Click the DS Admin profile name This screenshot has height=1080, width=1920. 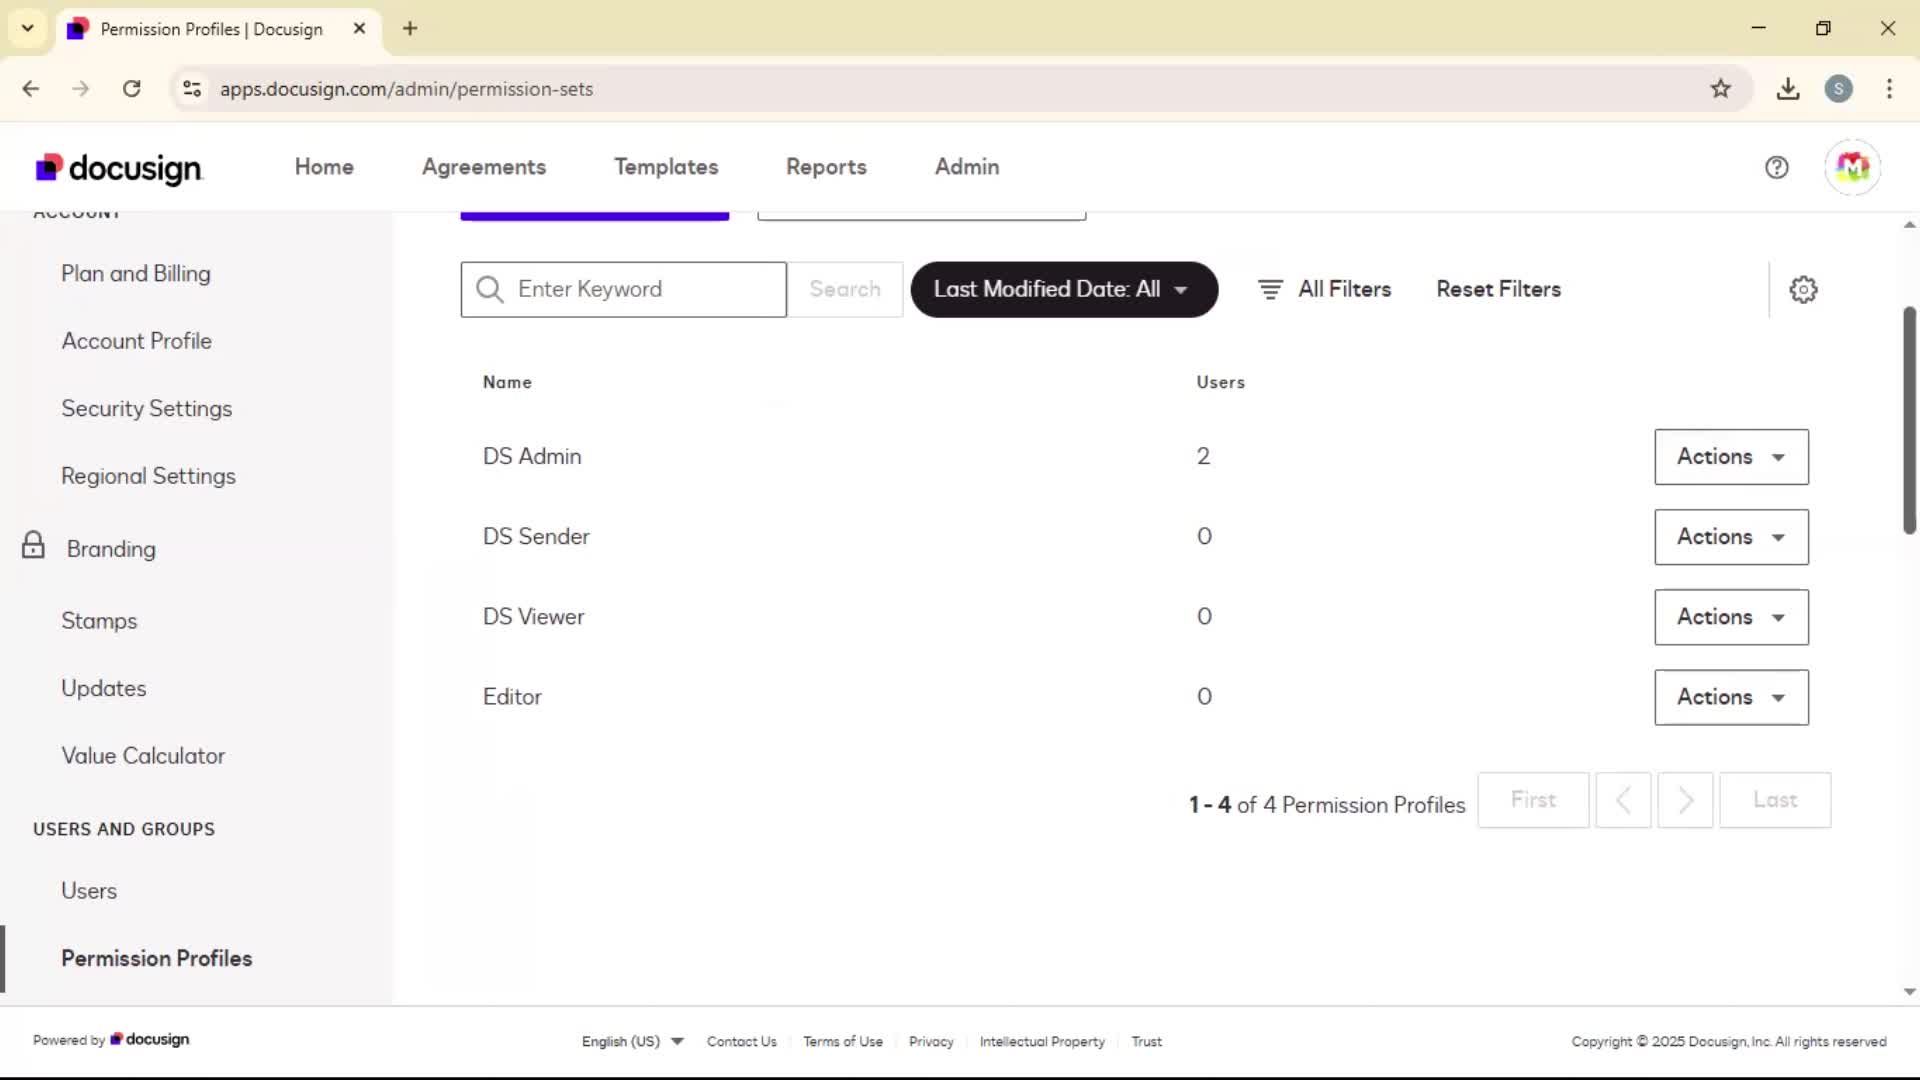click(x=532, y=456)
